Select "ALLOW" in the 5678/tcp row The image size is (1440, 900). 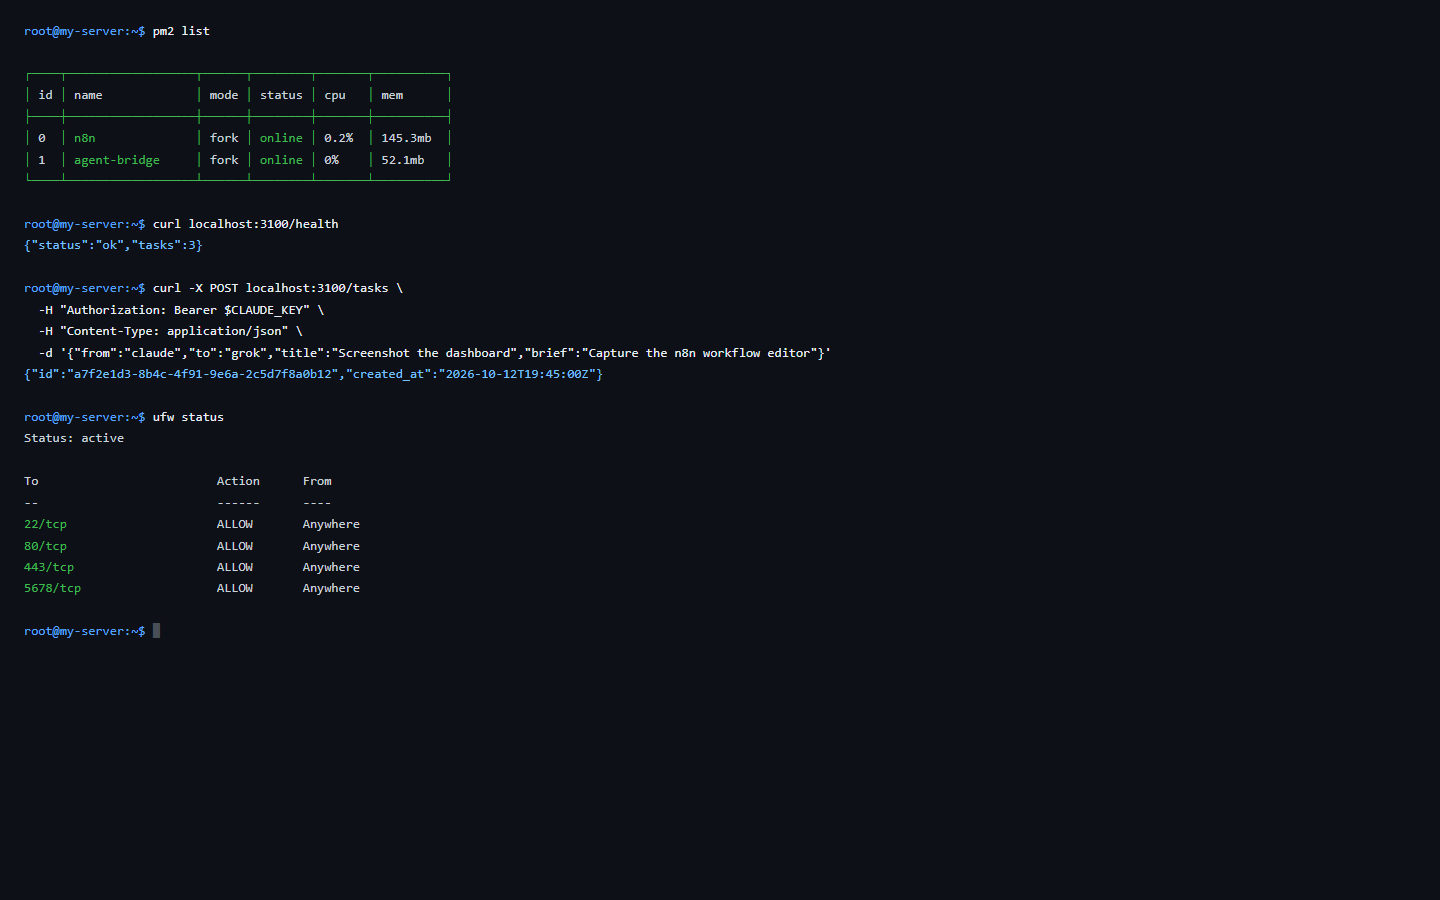tap(235, 588)
